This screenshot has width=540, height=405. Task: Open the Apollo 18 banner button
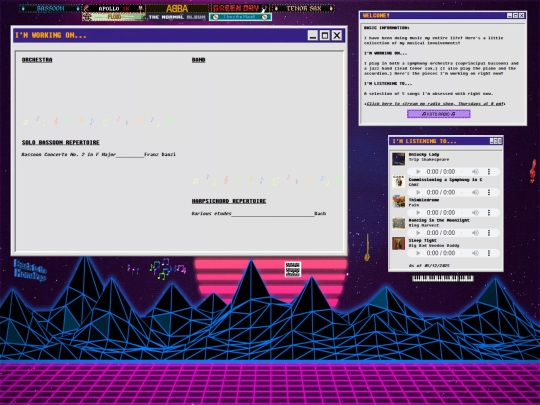[114, 8]
